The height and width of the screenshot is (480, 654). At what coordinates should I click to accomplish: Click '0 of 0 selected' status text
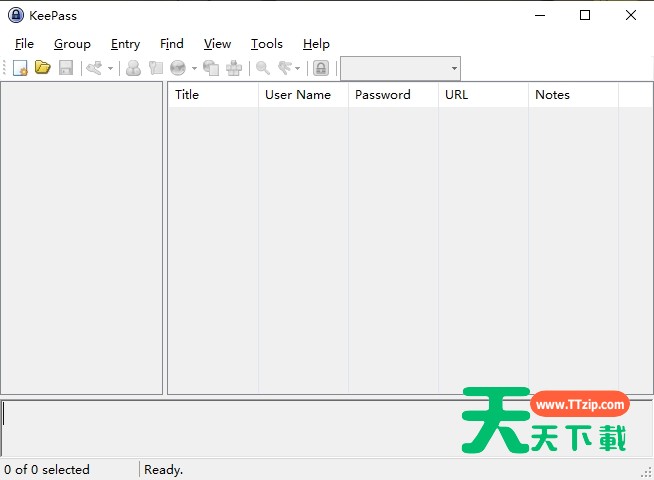click(x=47, y=470)
